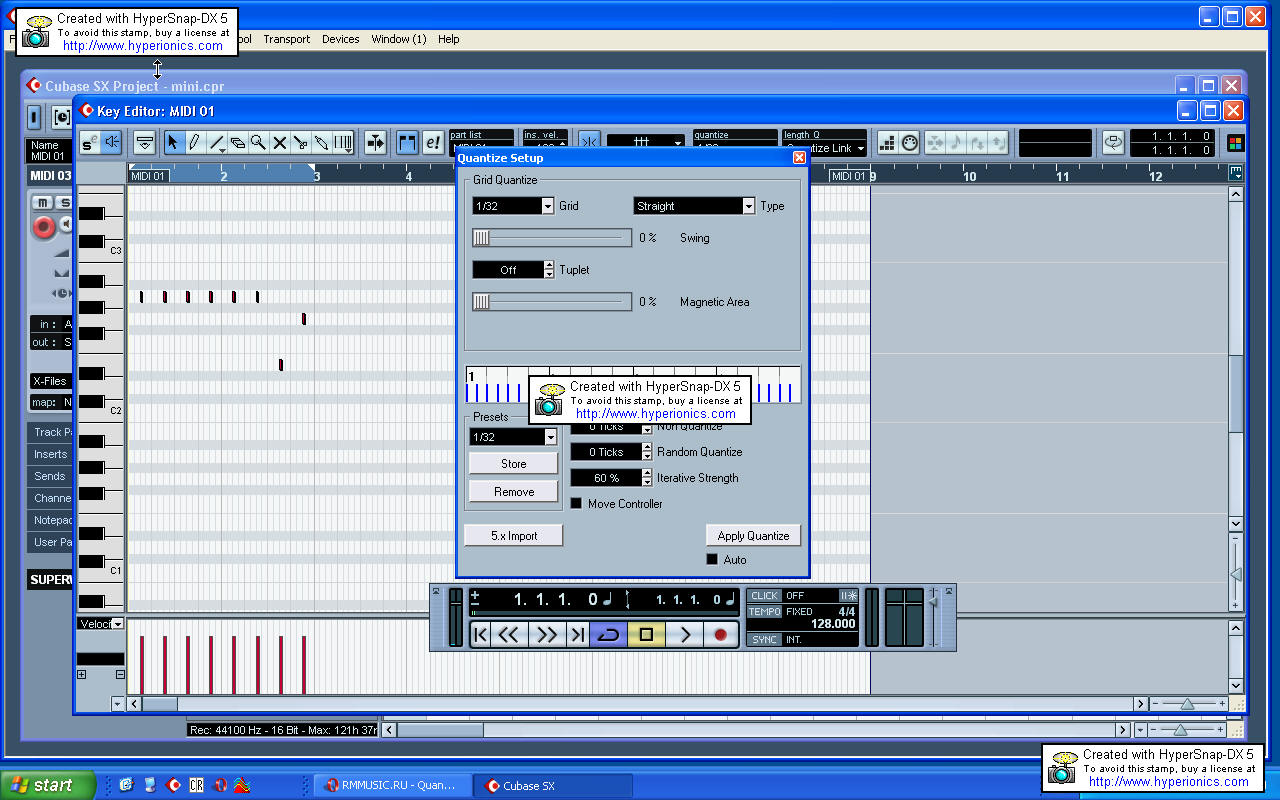Click the Store preset button

514,464
